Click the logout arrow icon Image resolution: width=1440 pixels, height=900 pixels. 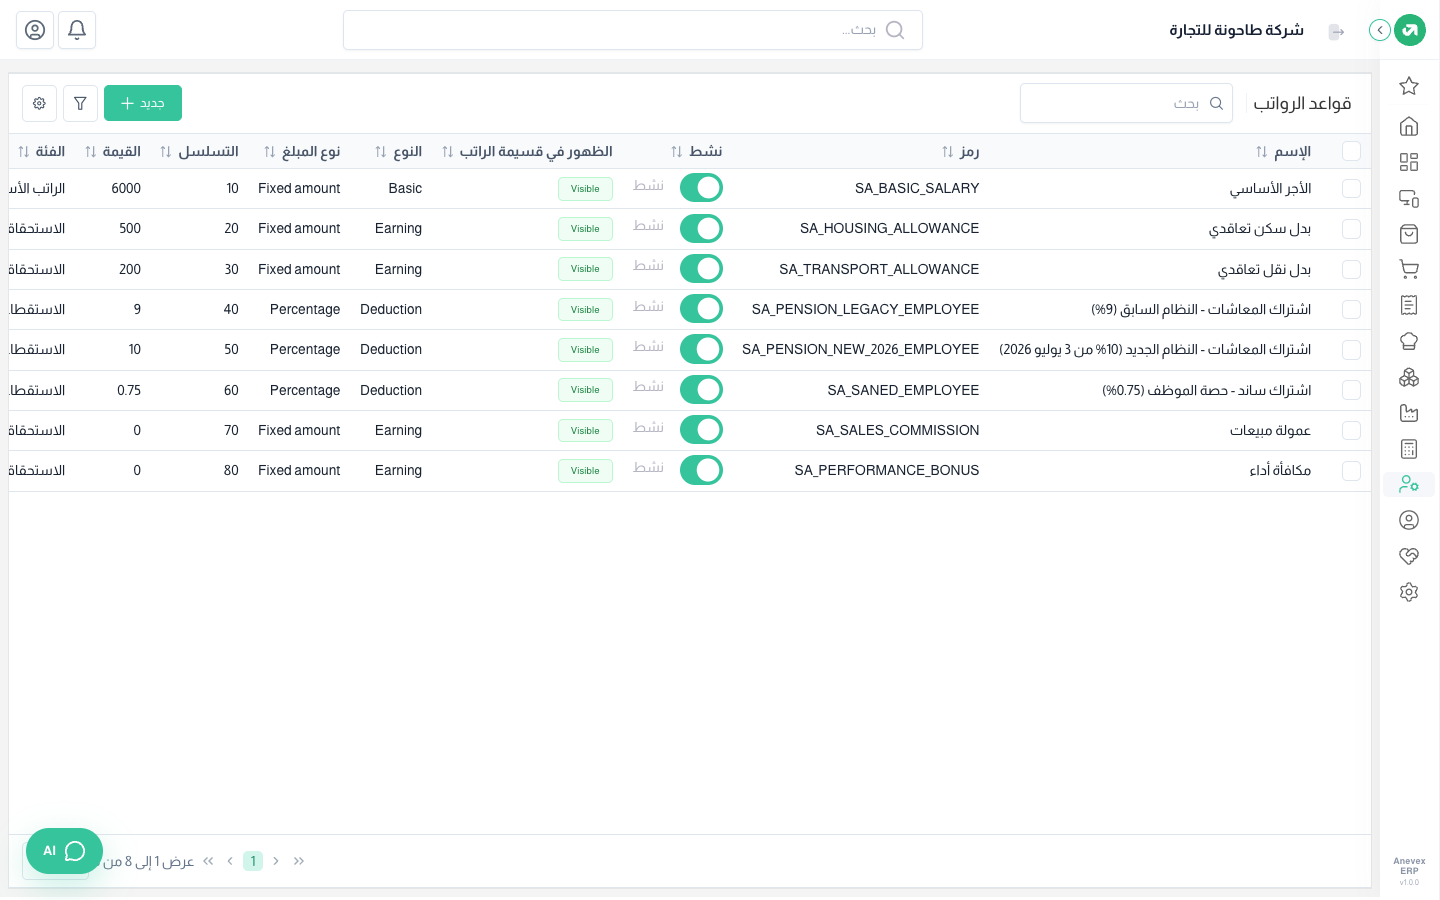(x=1336, y=32)
